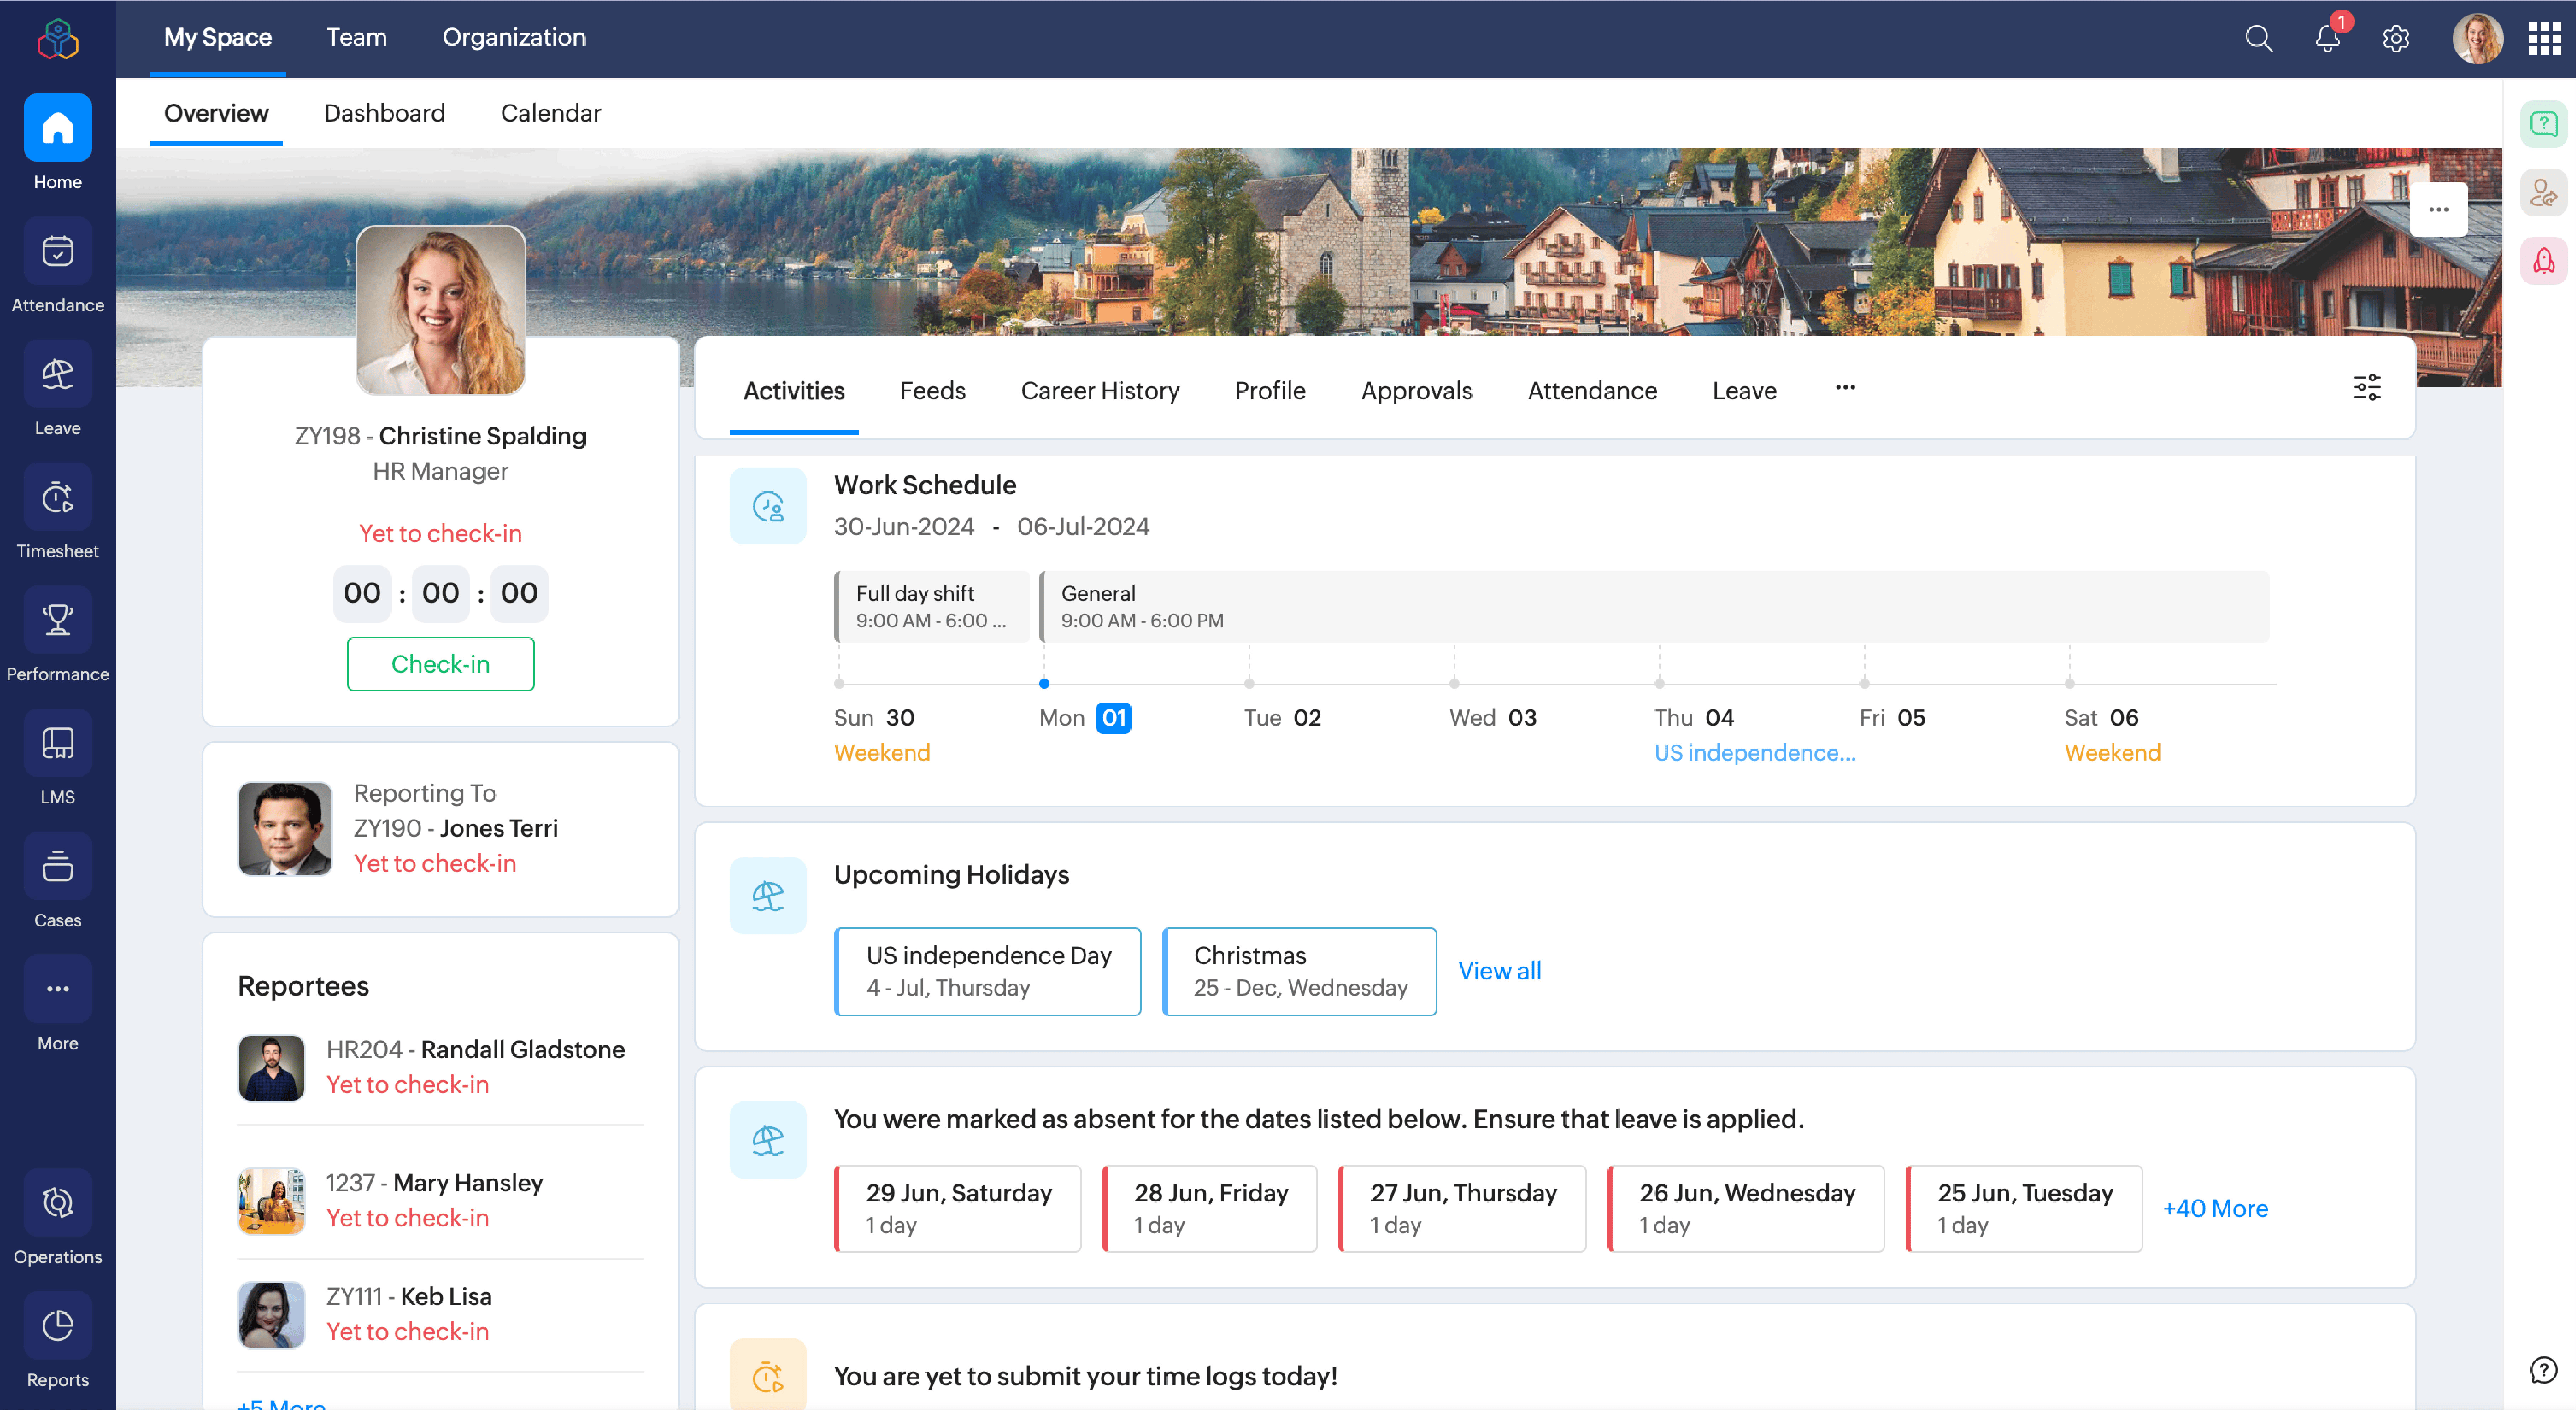Switch to the Dashboard tab
The height and width of the screenshot is (1410, 2576).
(384, 113)
